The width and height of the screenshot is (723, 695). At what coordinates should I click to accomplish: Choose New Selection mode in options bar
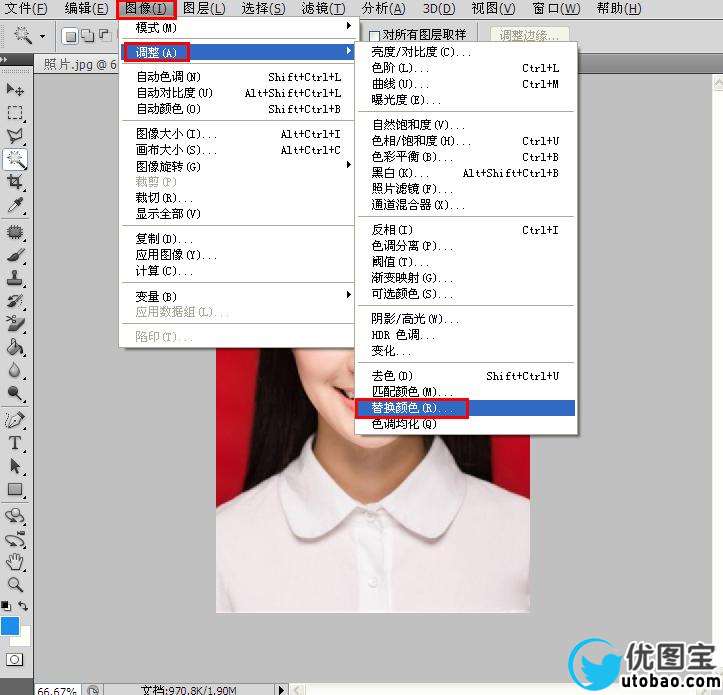(x=71, y=36)
